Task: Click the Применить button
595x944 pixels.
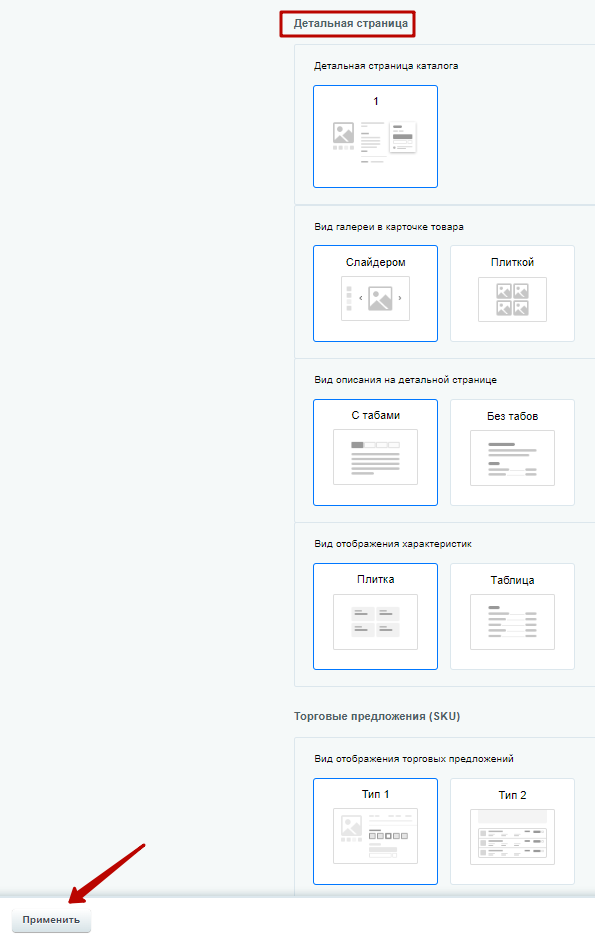Action: click(x=51, y=920)
